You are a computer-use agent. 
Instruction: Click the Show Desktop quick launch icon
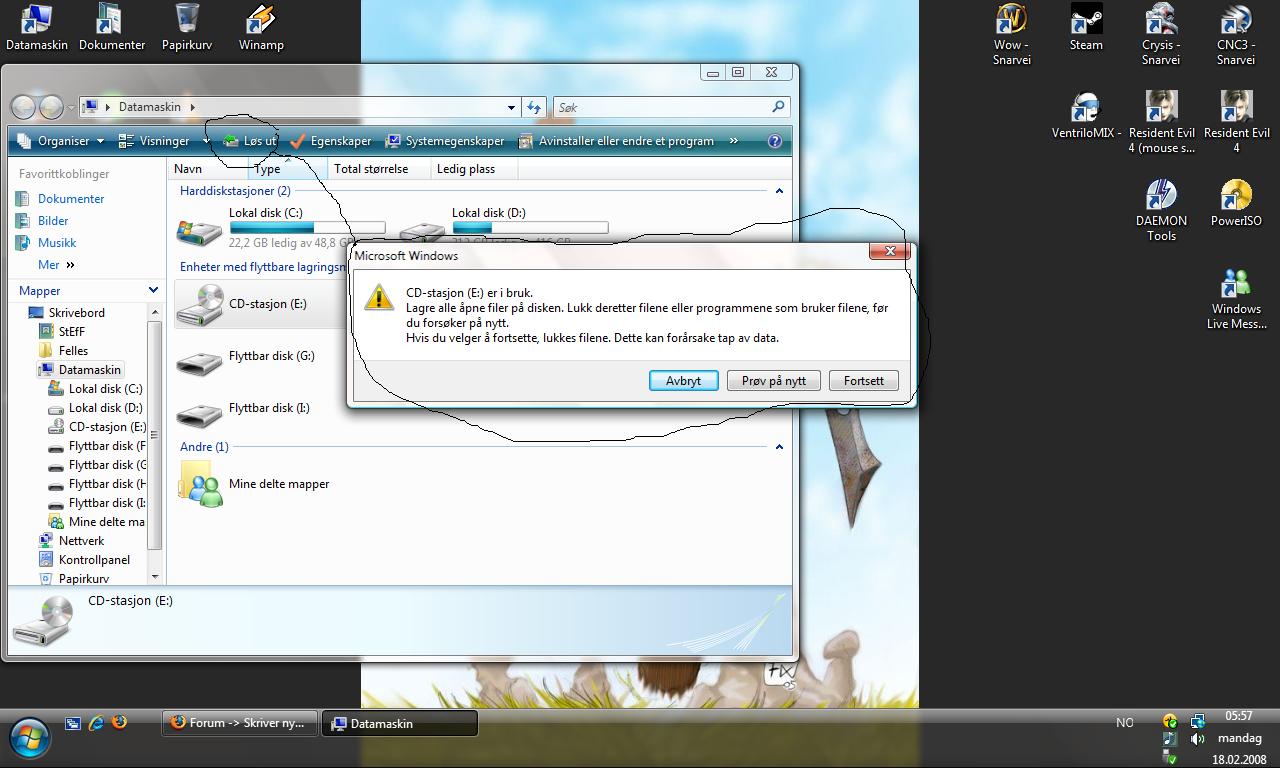(73, 723)
